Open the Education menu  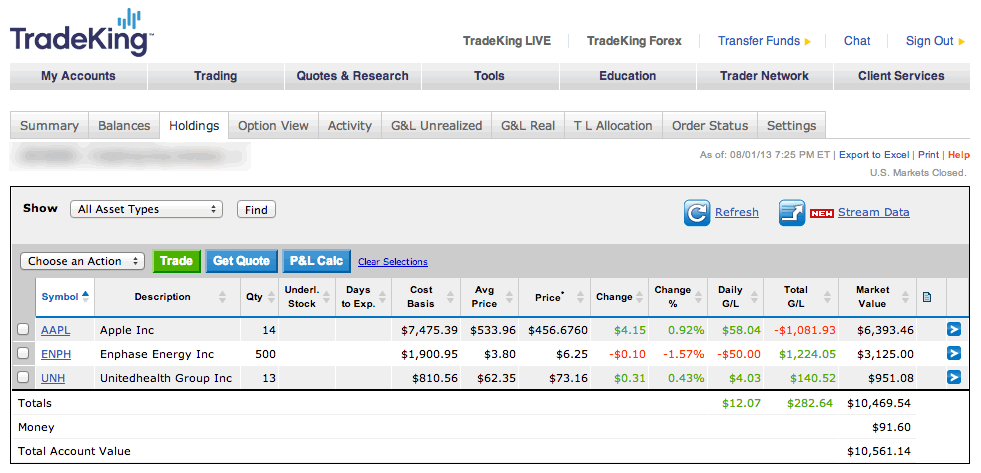[628, 76]
